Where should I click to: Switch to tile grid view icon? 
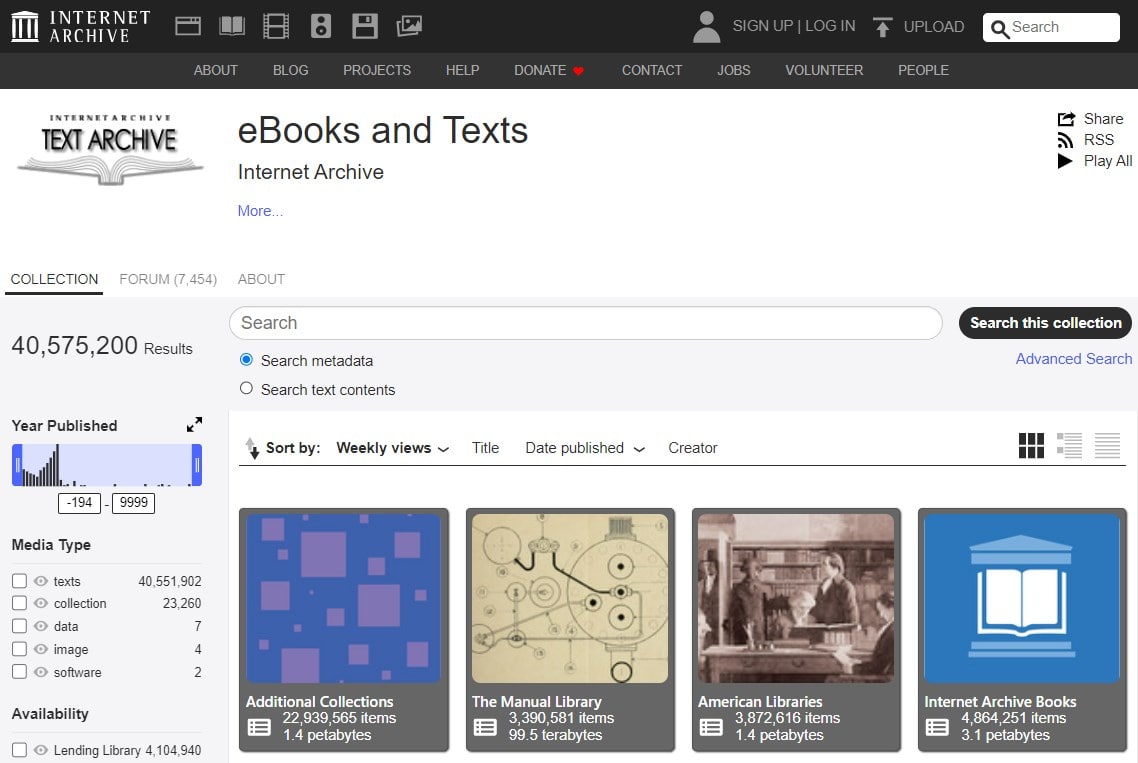(1031, 446)
